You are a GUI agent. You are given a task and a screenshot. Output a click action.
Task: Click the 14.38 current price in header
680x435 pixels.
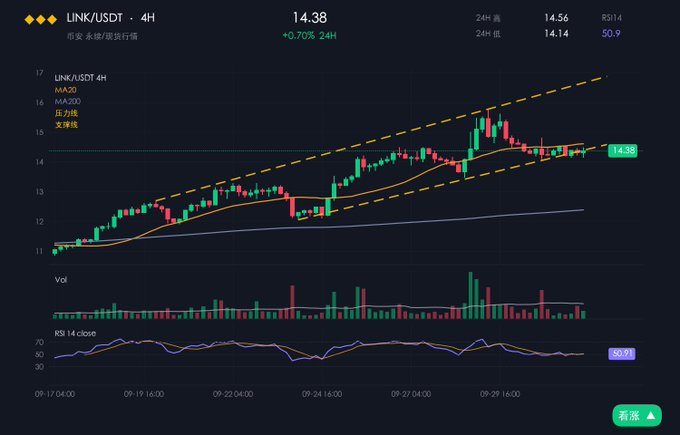pos(310,18)
